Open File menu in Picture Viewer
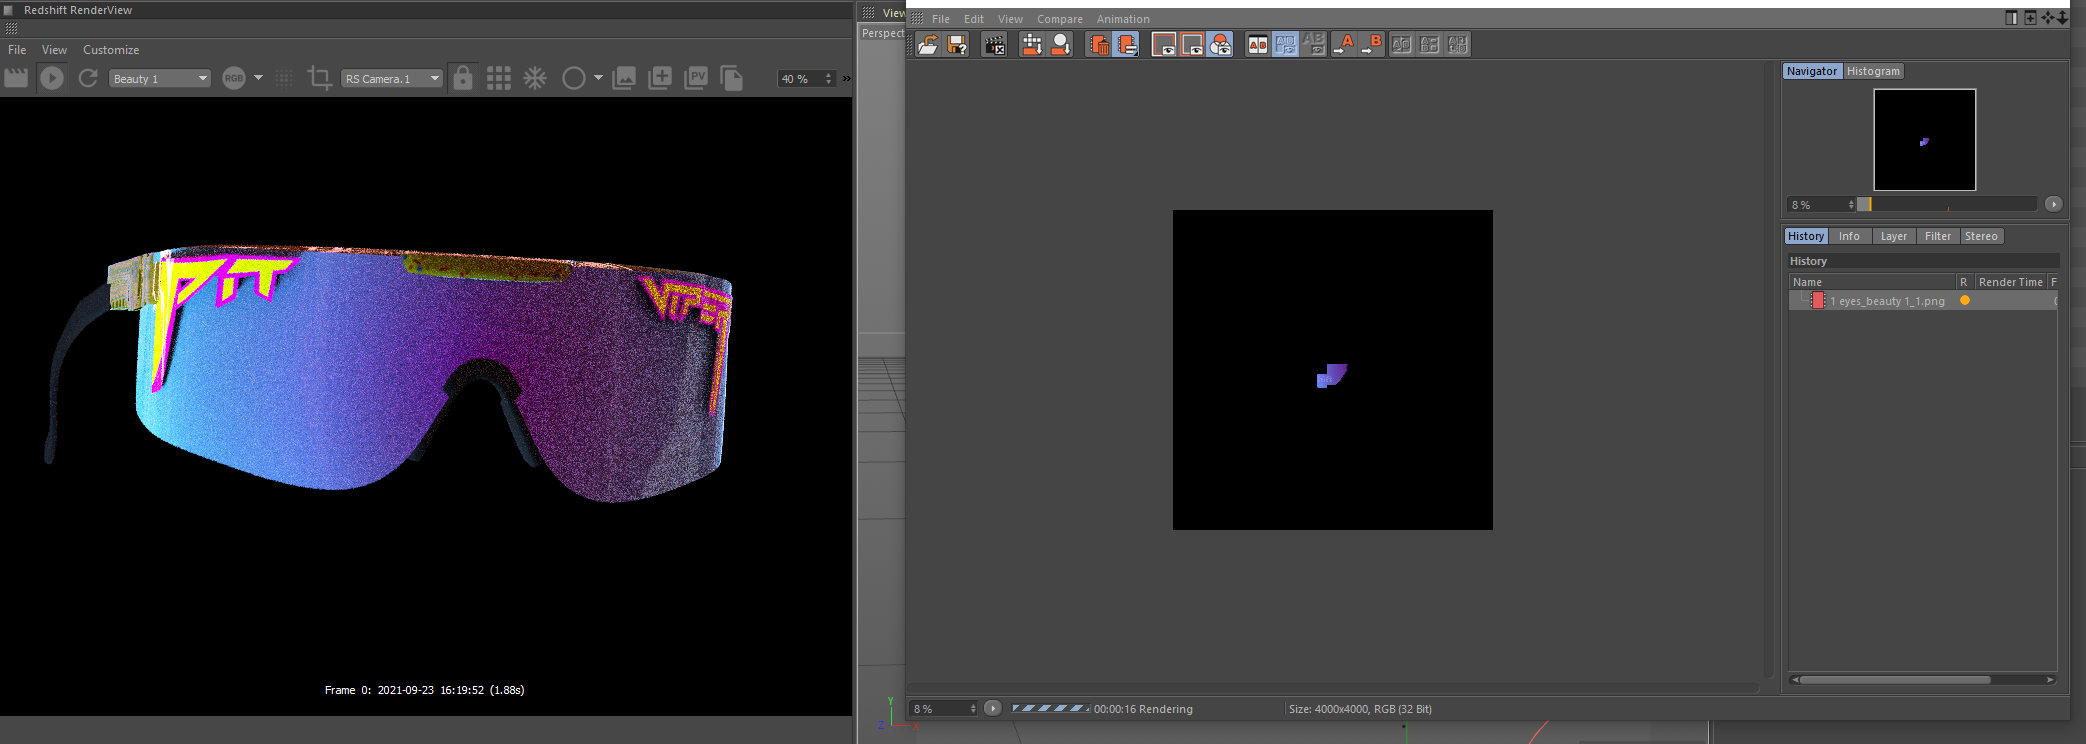Viewport: 2086px width, 744px height. 941,19
